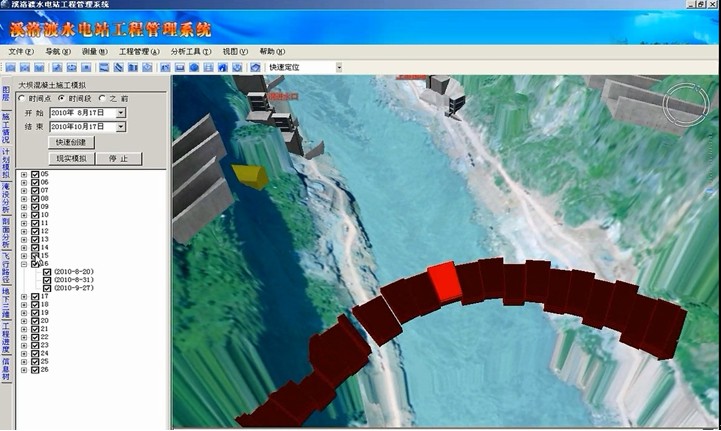
Task: Open the 开始 date dropdown arrow
Action: coord(120,113)
